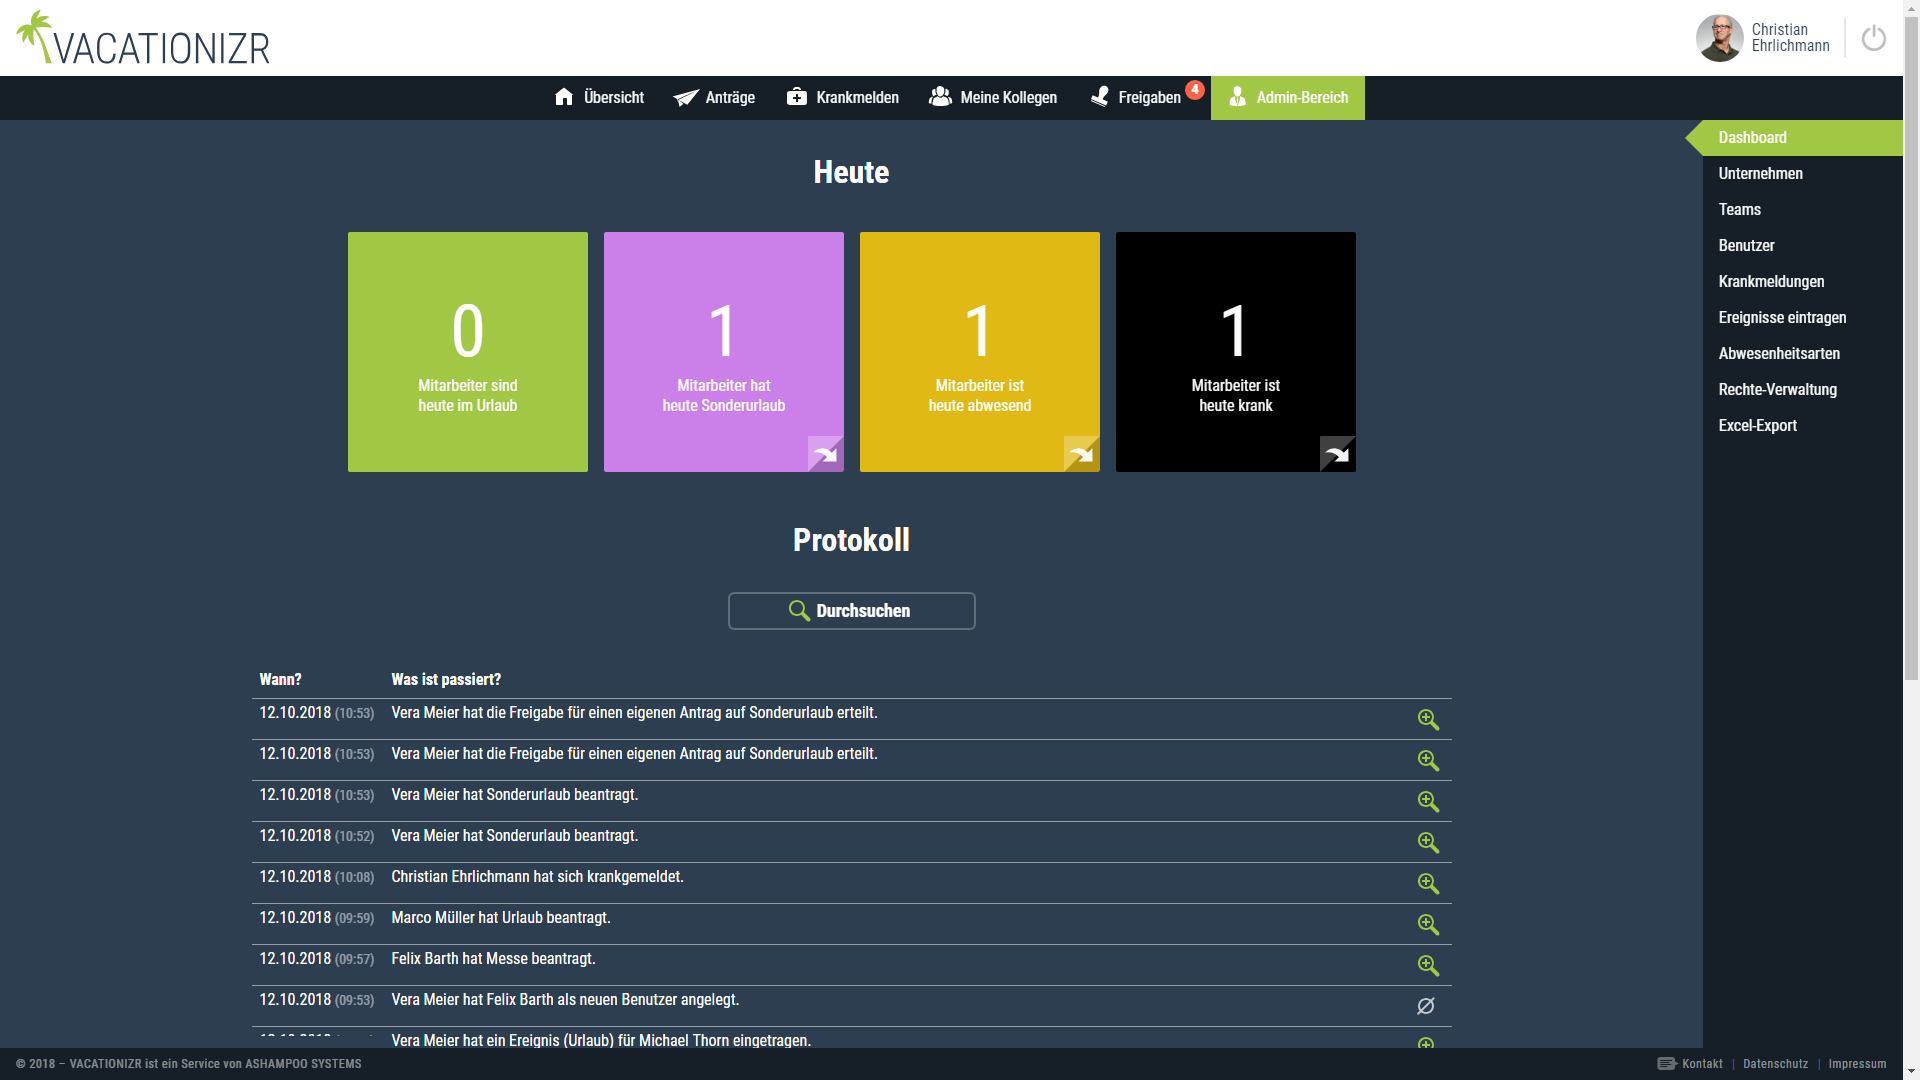Click the Übersicht home icon
The width and height of the screenshot is (1920, 1080).
coord(564,97)
